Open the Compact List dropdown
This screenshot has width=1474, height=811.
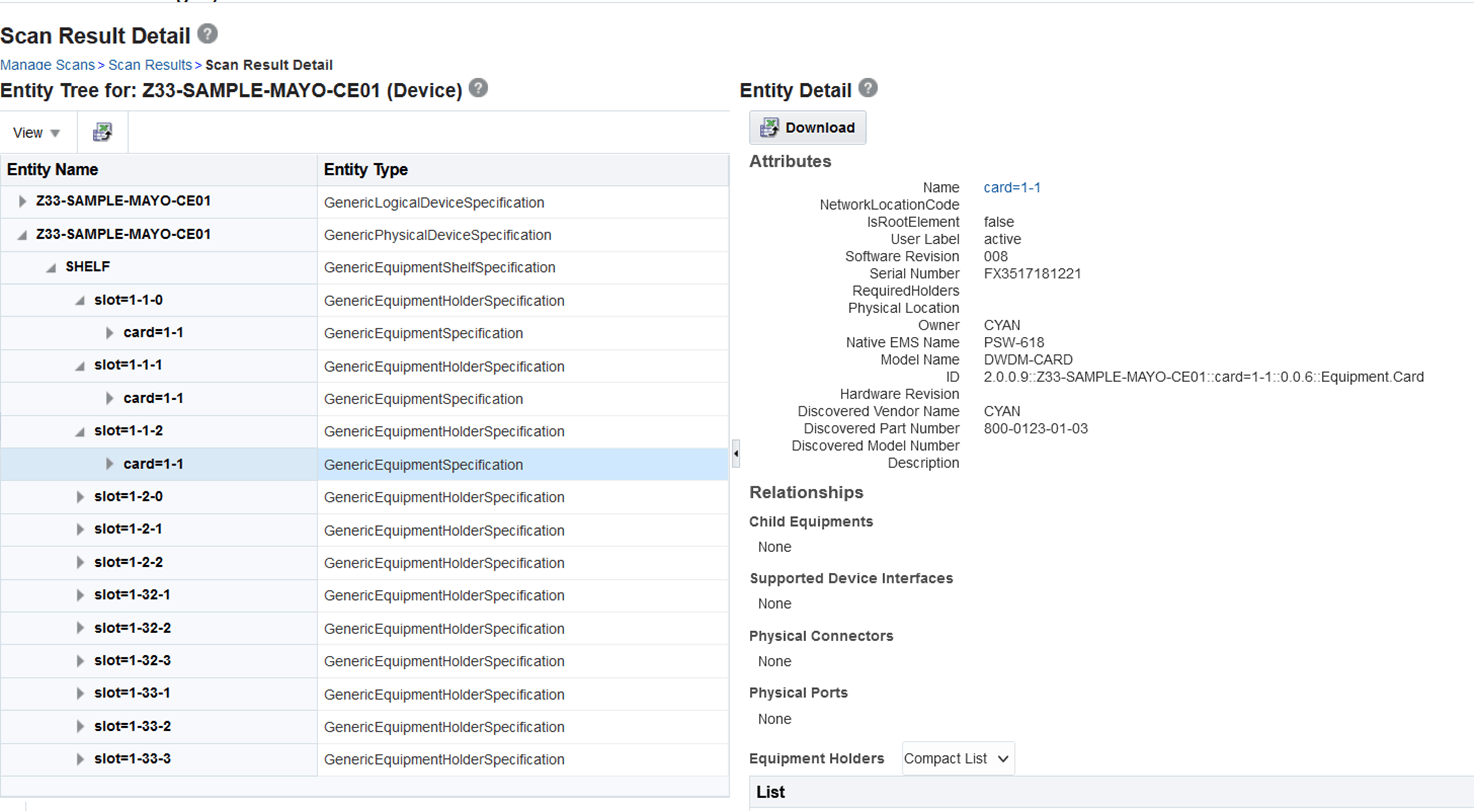(x=959, y=759)
